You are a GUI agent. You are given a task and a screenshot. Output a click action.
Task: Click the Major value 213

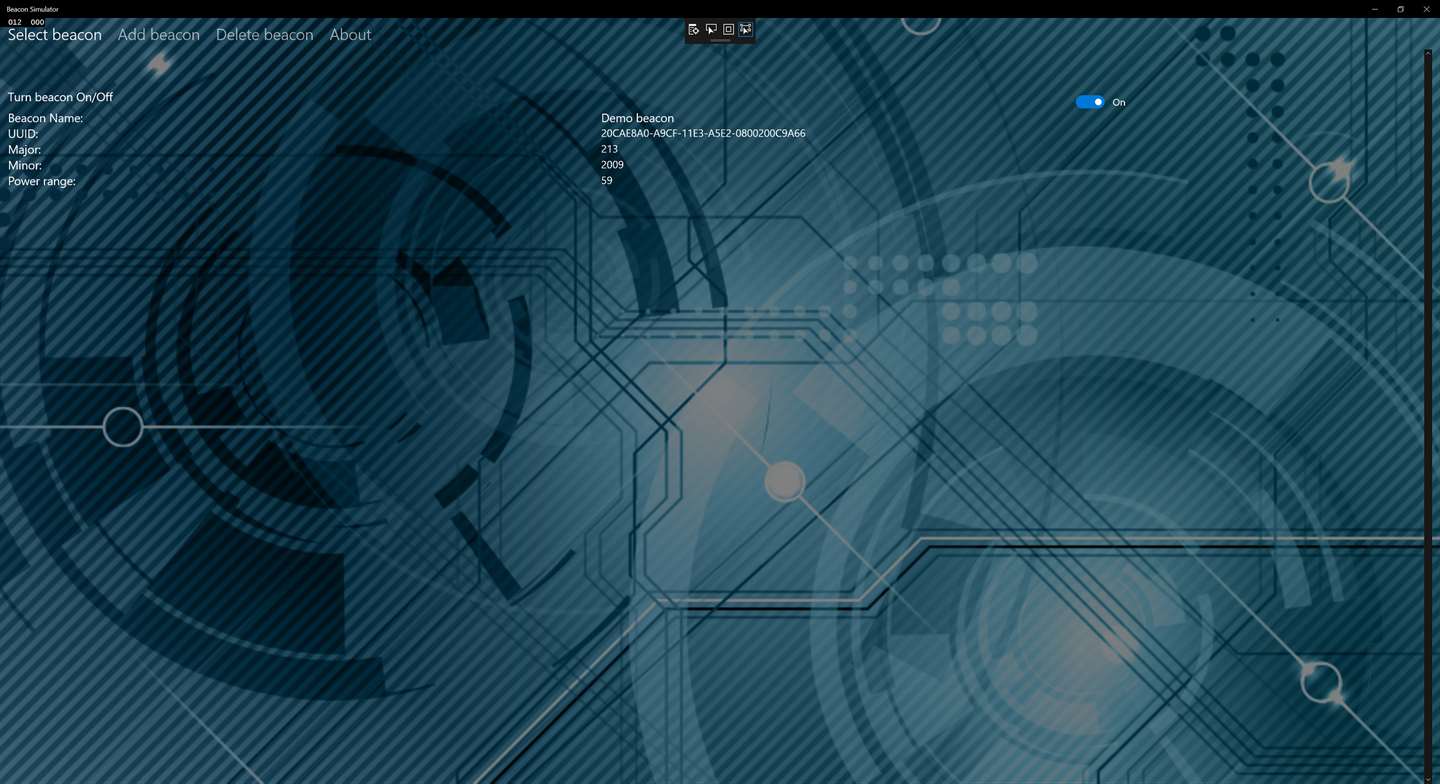coord(609,149)
